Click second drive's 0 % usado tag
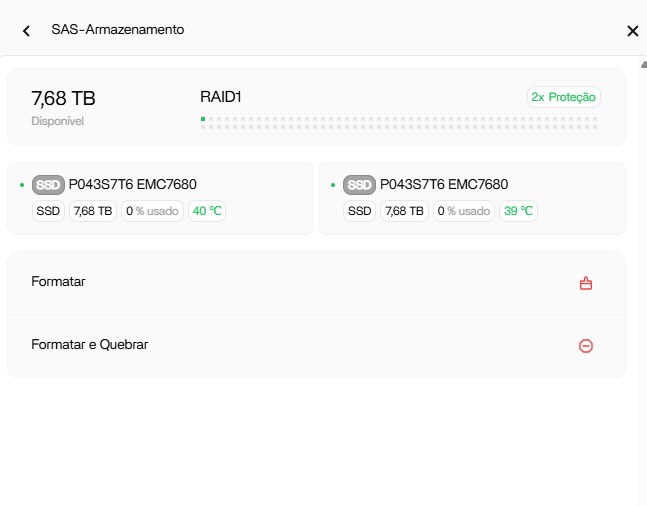647x506 pixels. (x=464, y=211)
